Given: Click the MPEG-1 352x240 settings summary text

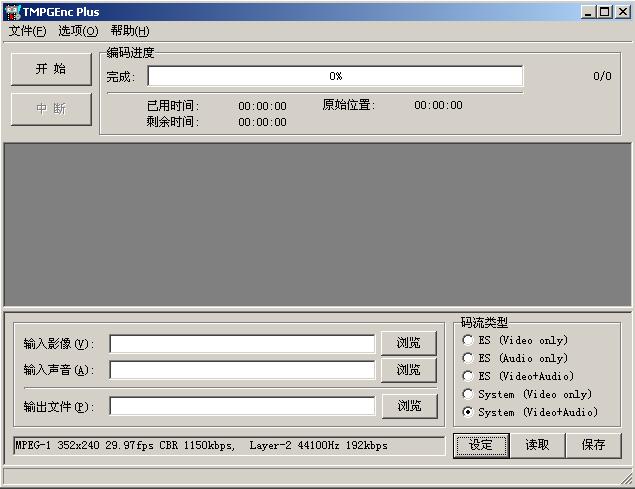Looking at the screenshot, I should [x=201, y=446].
